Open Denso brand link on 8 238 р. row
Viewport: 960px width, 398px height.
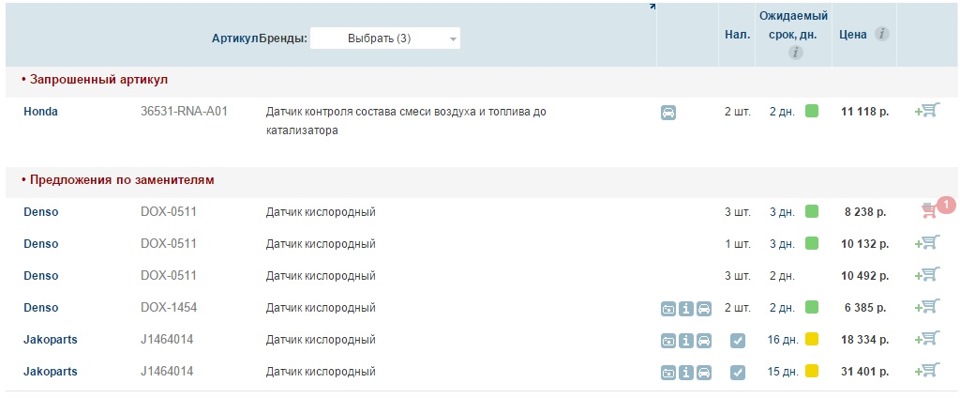point(41,212)
